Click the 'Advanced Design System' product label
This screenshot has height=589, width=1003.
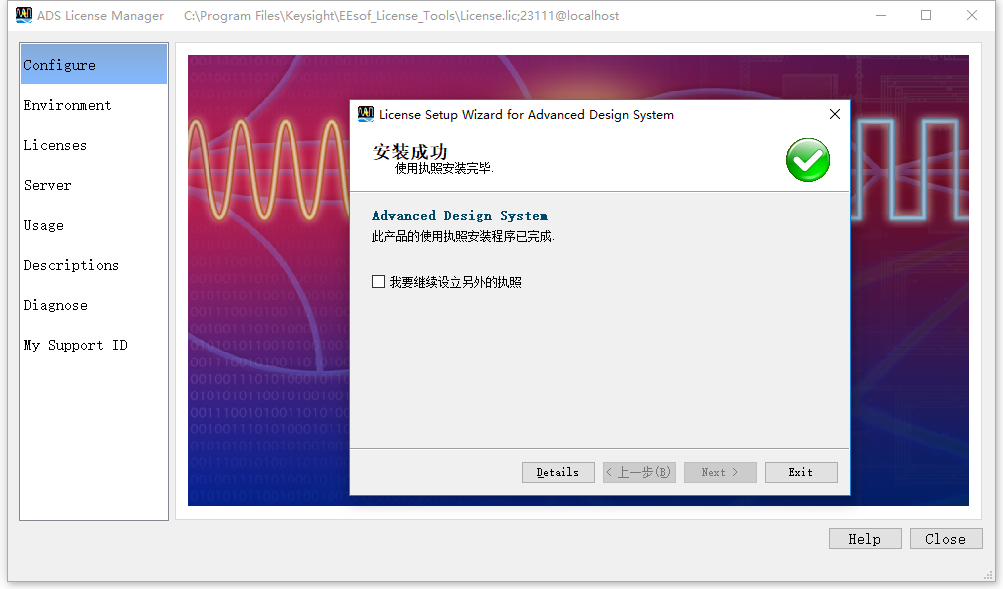coord(460,216)
